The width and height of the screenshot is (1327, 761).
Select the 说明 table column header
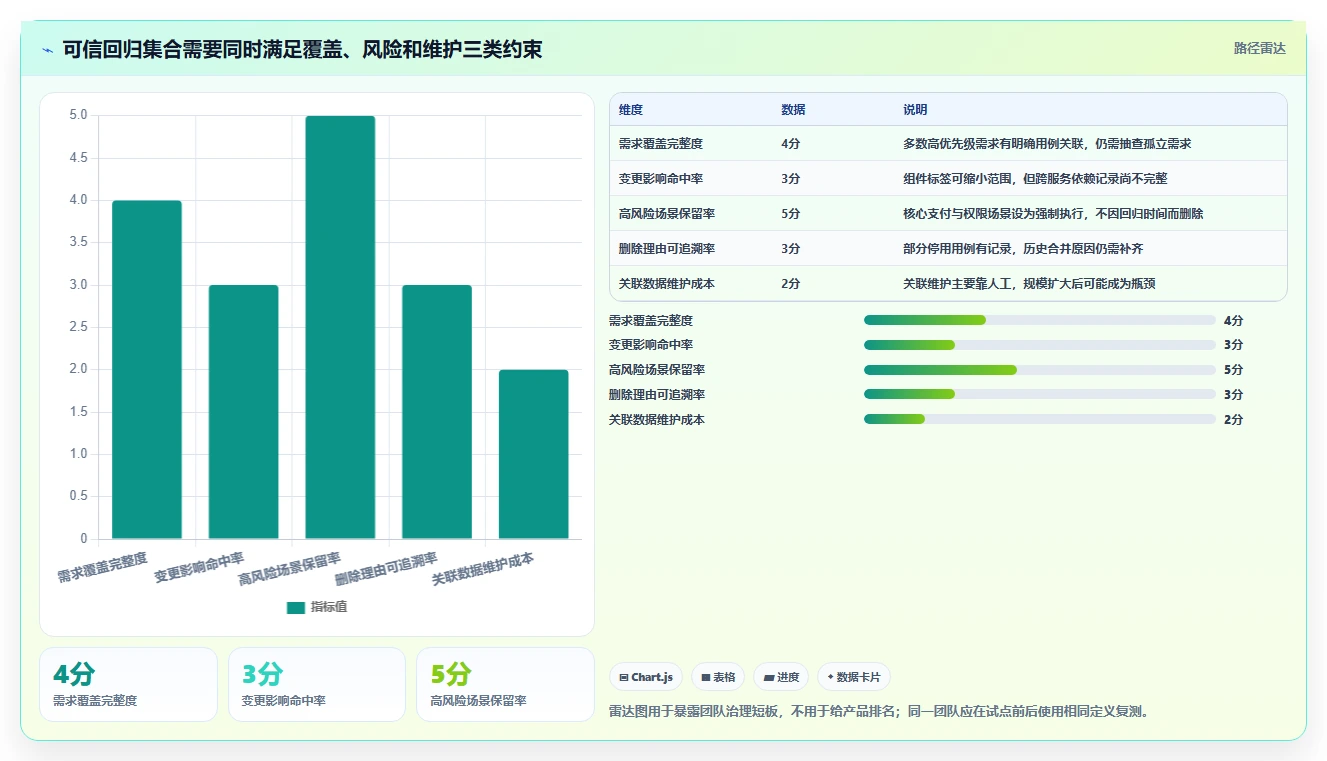click(x=915, y=110)
